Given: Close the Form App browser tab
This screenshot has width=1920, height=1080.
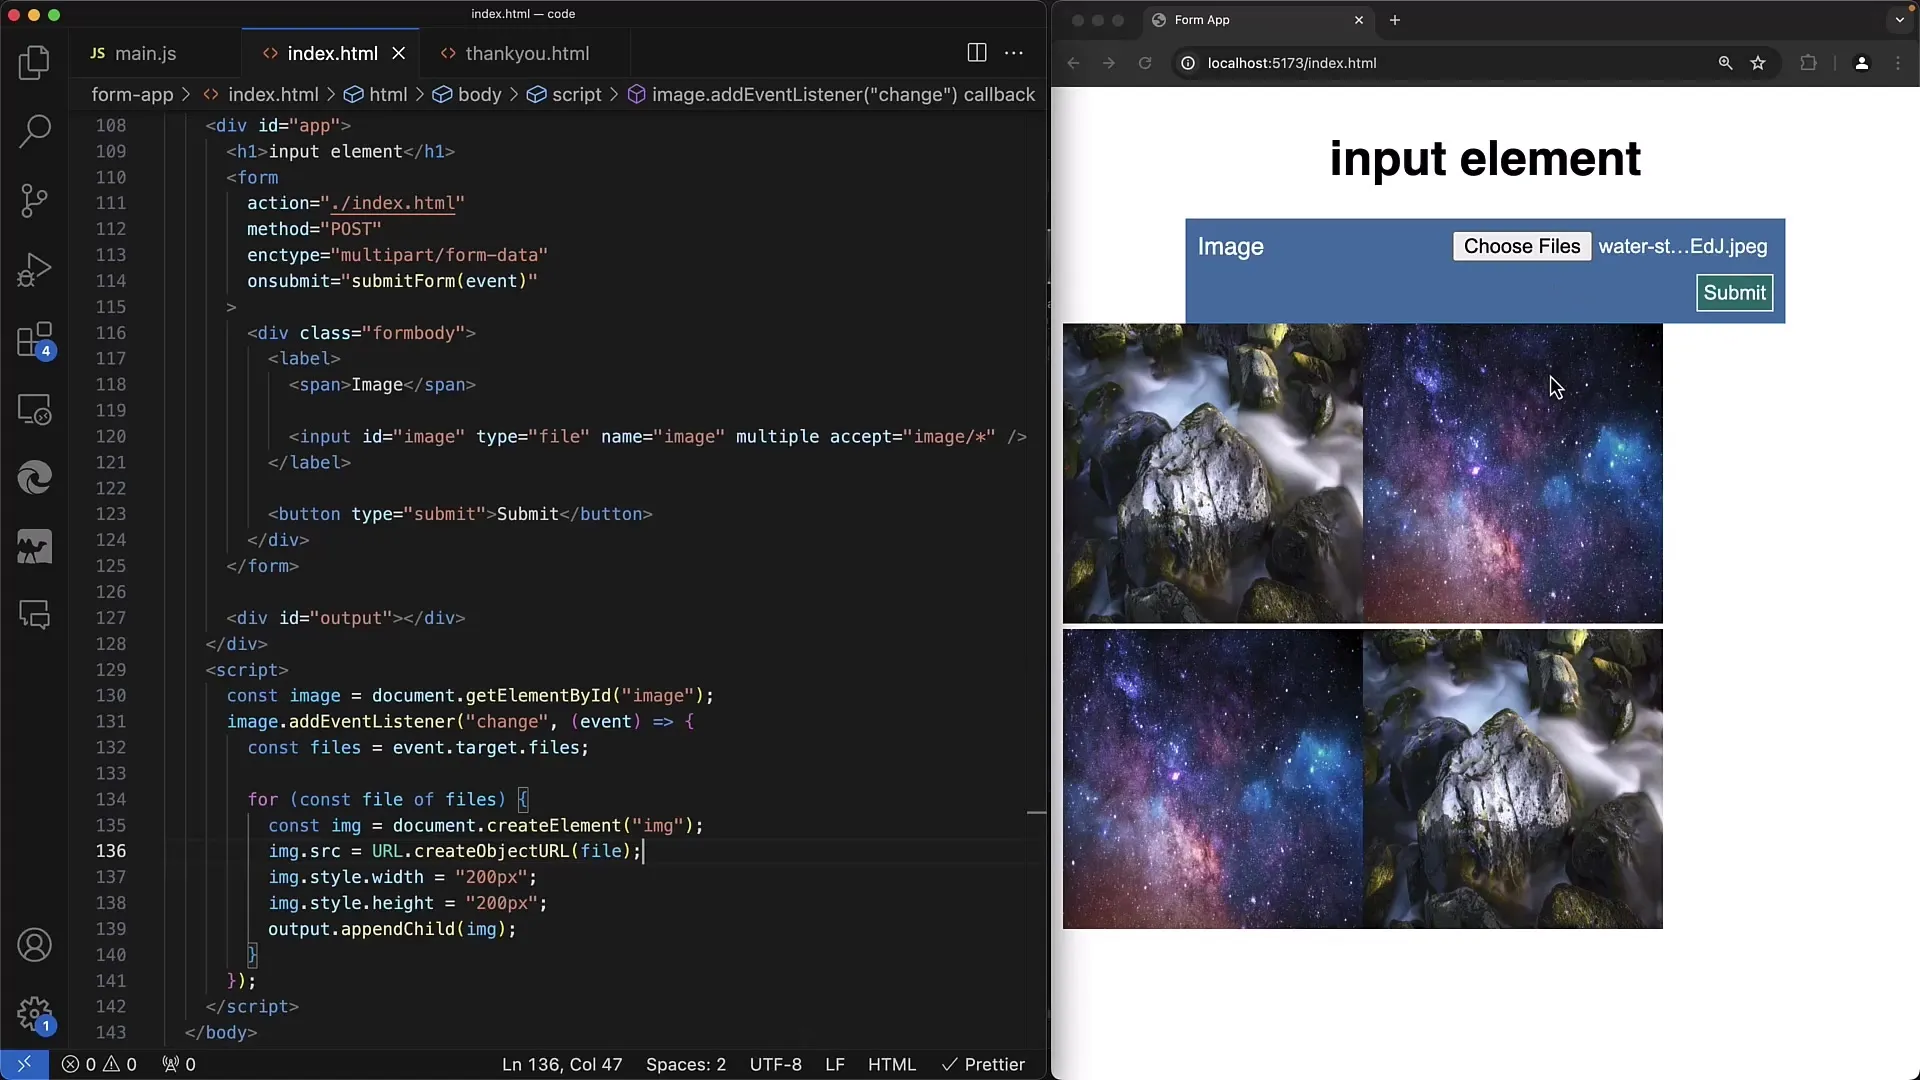Looking at the screenshot, I should pyautogui.click(x=1359, y=20).
